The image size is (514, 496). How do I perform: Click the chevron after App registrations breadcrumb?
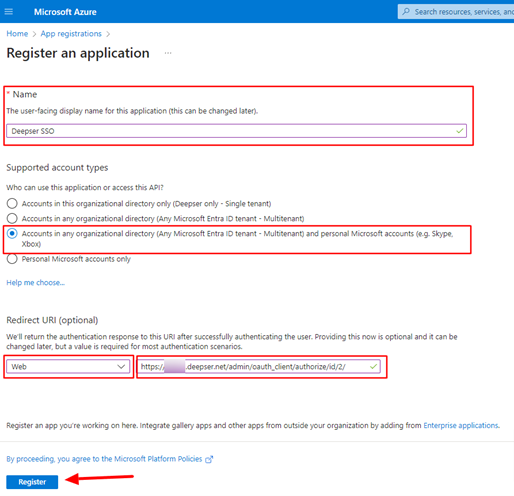click(x=108, y=34)
